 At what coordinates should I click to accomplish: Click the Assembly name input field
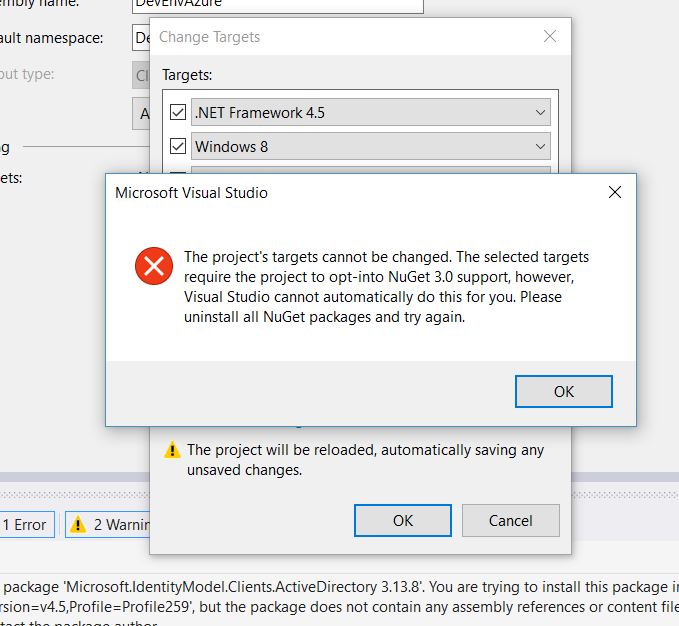(x=278, y=6)
